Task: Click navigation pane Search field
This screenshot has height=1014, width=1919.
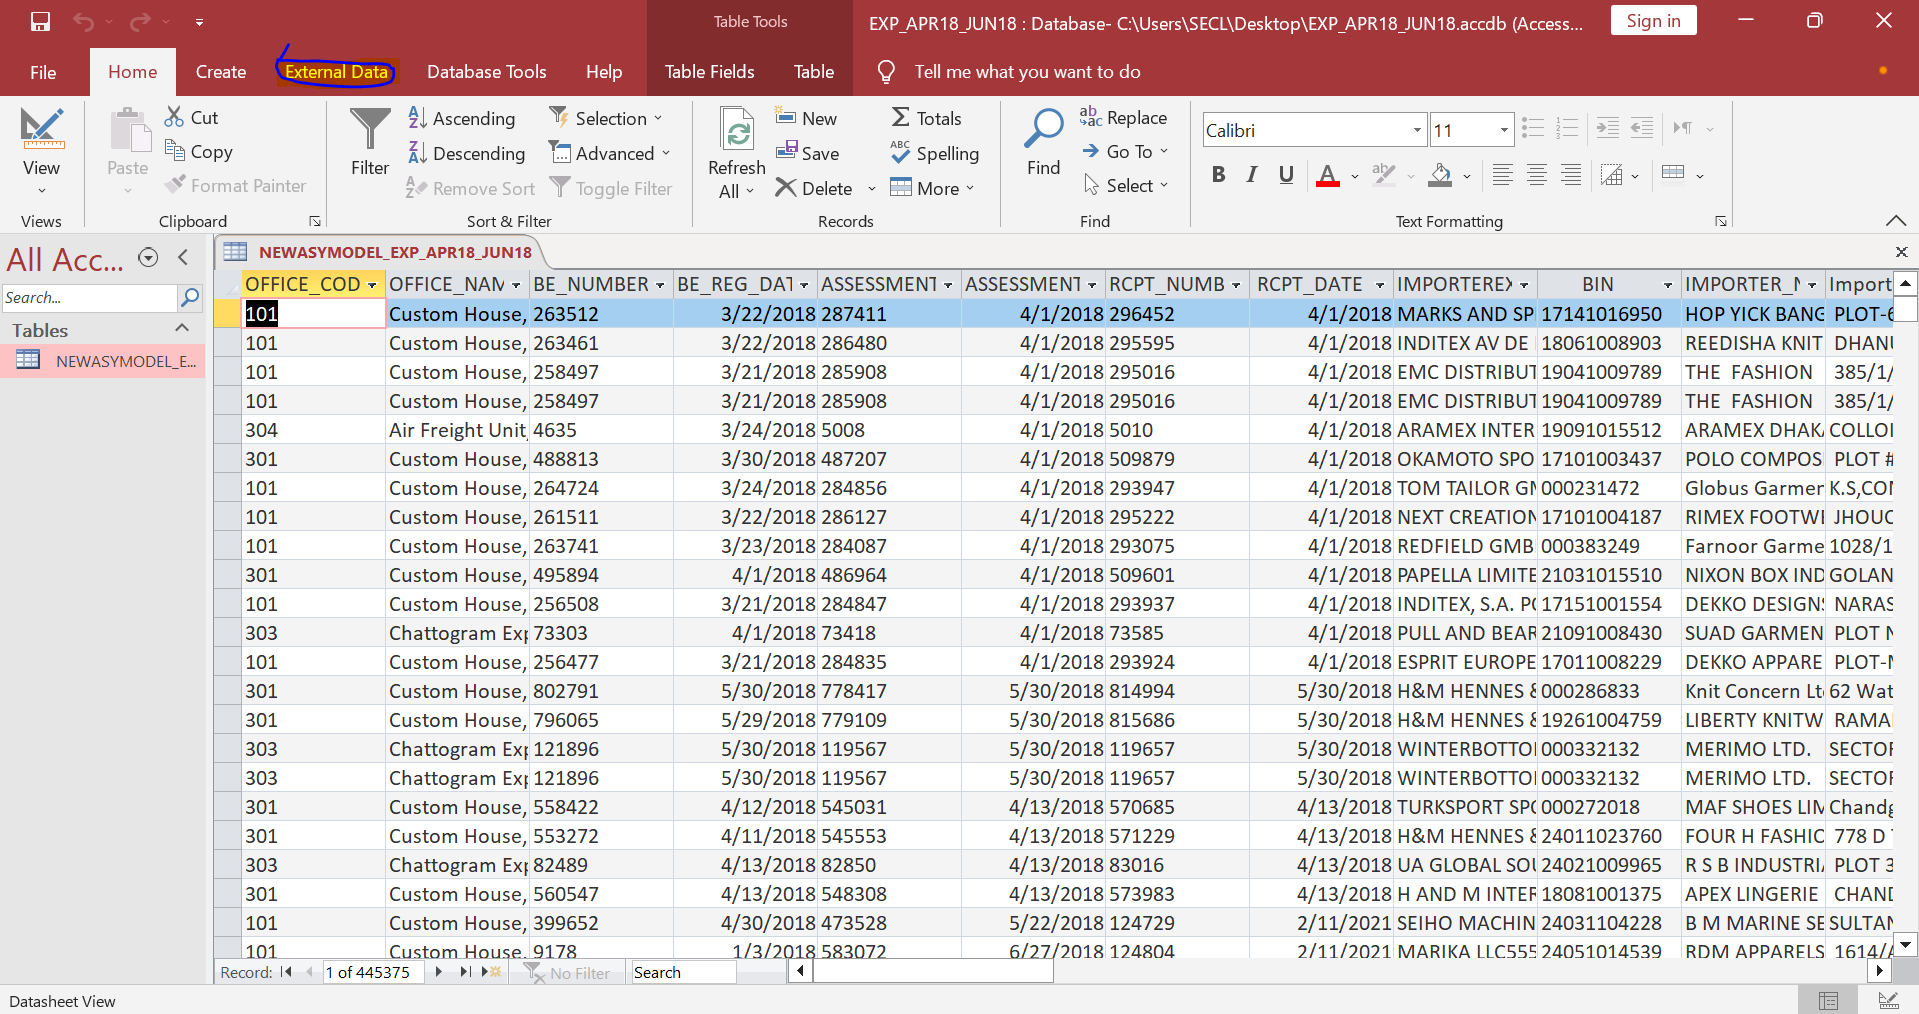Action: click(x=89, y=297)
